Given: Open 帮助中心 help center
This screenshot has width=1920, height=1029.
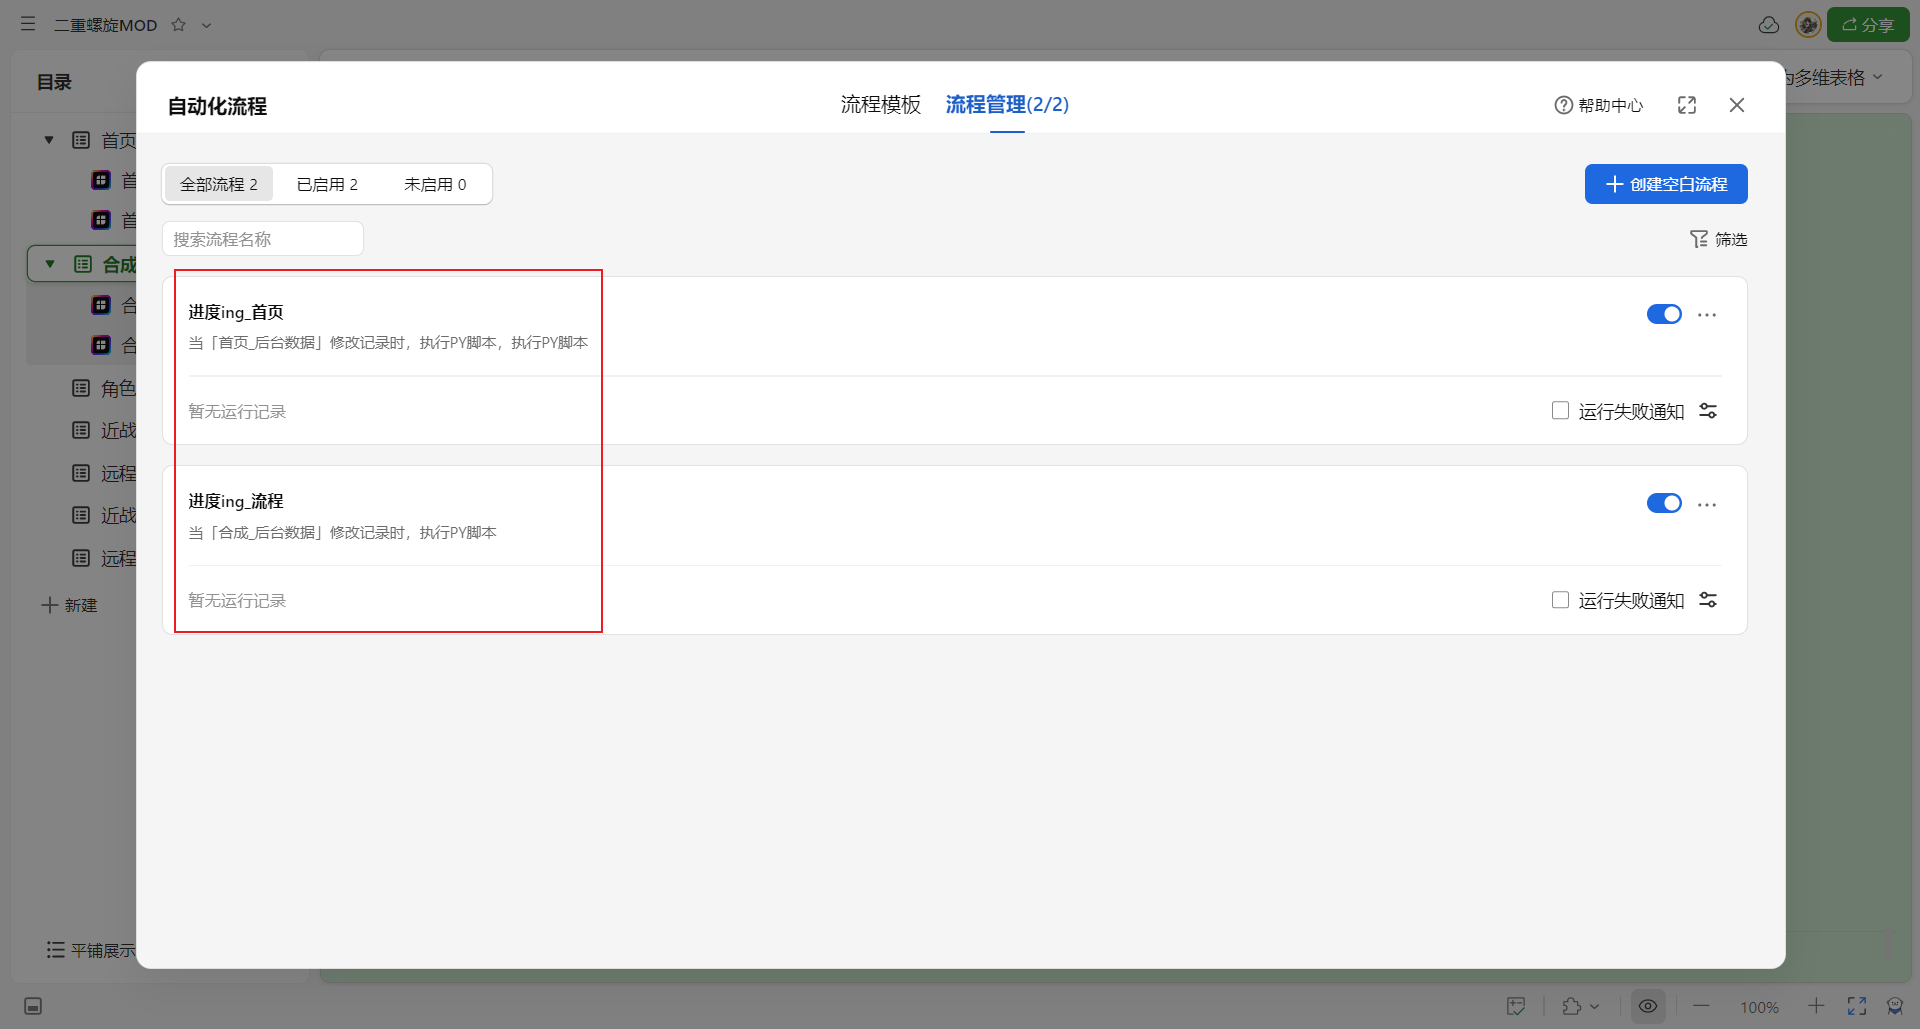Looking at the screenshot, I should (1599, 105).
